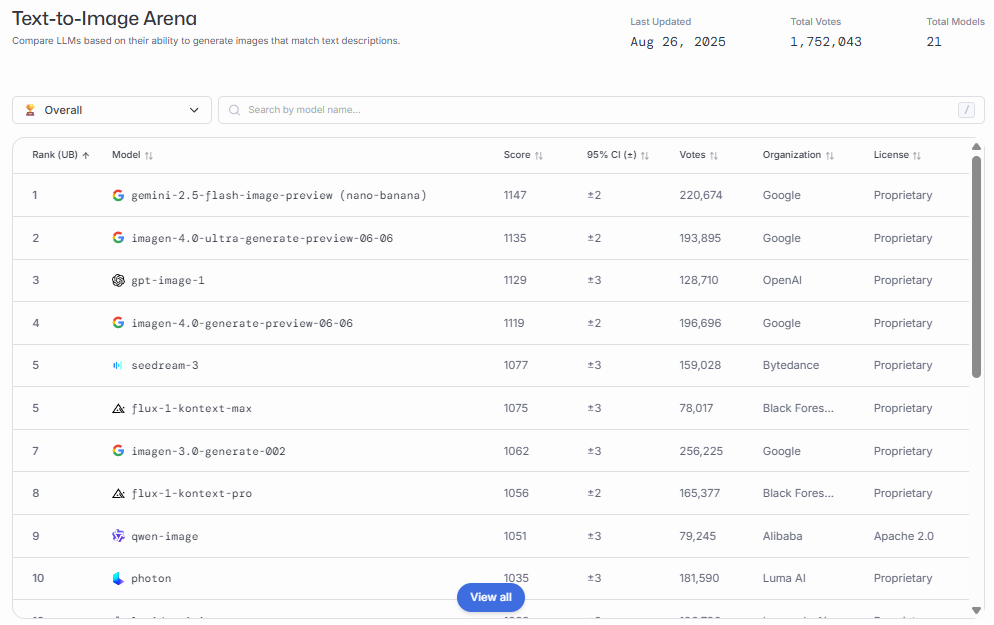
Task: Click the magnifier search icon
Action: pos(235,110)
